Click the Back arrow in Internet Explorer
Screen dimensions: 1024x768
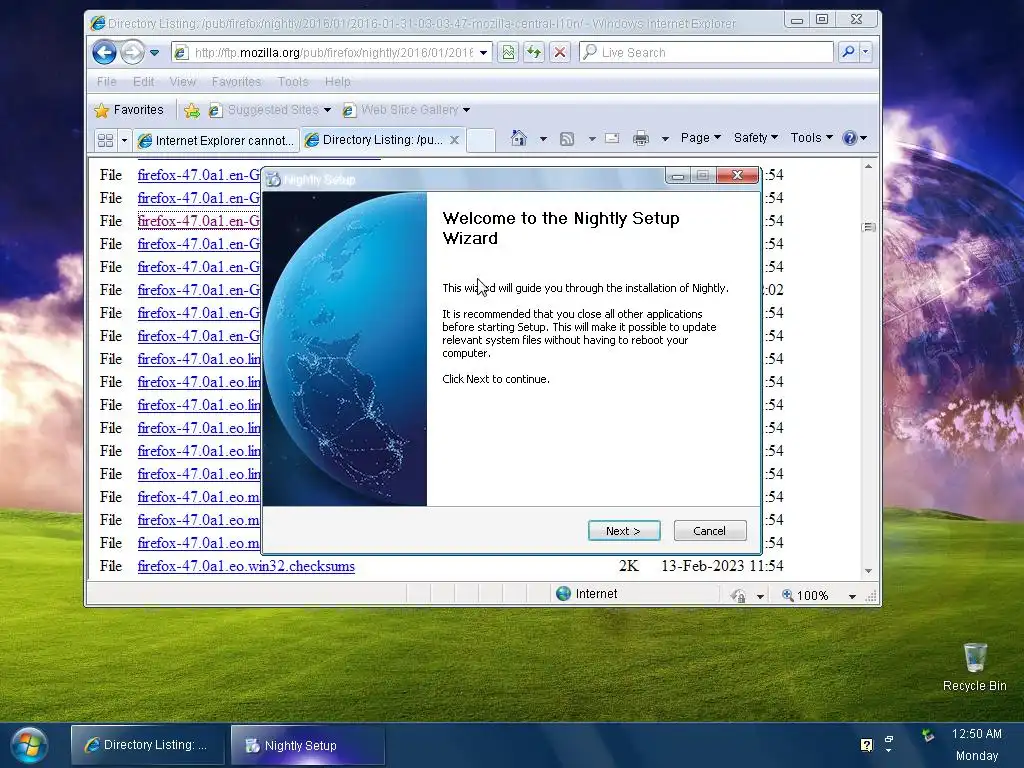[104, 52]
